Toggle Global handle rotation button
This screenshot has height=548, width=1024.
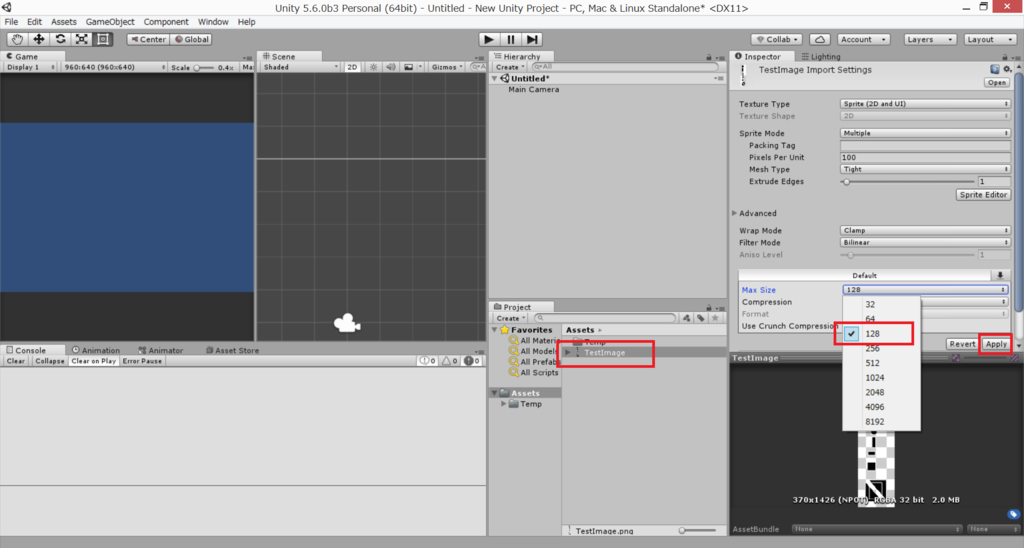pos(191,39)
